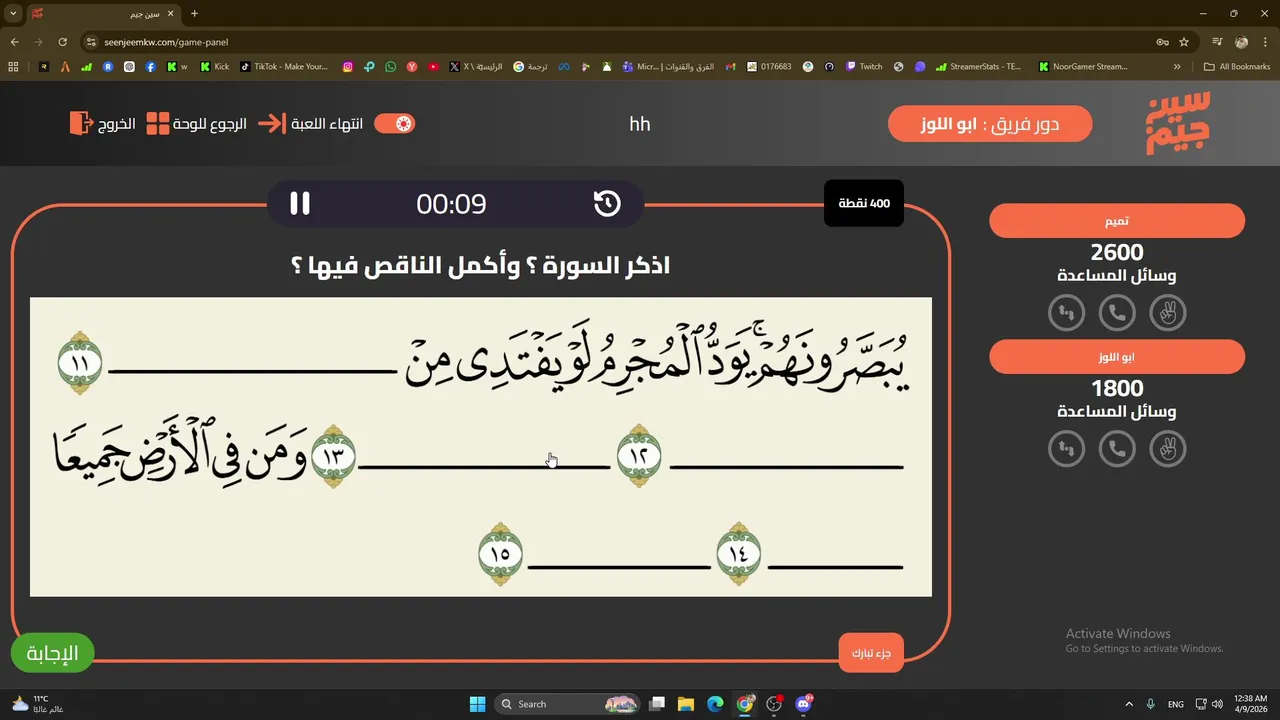Open the Windows Start menu
1280x720 pixels.
(x=477, y=704)
